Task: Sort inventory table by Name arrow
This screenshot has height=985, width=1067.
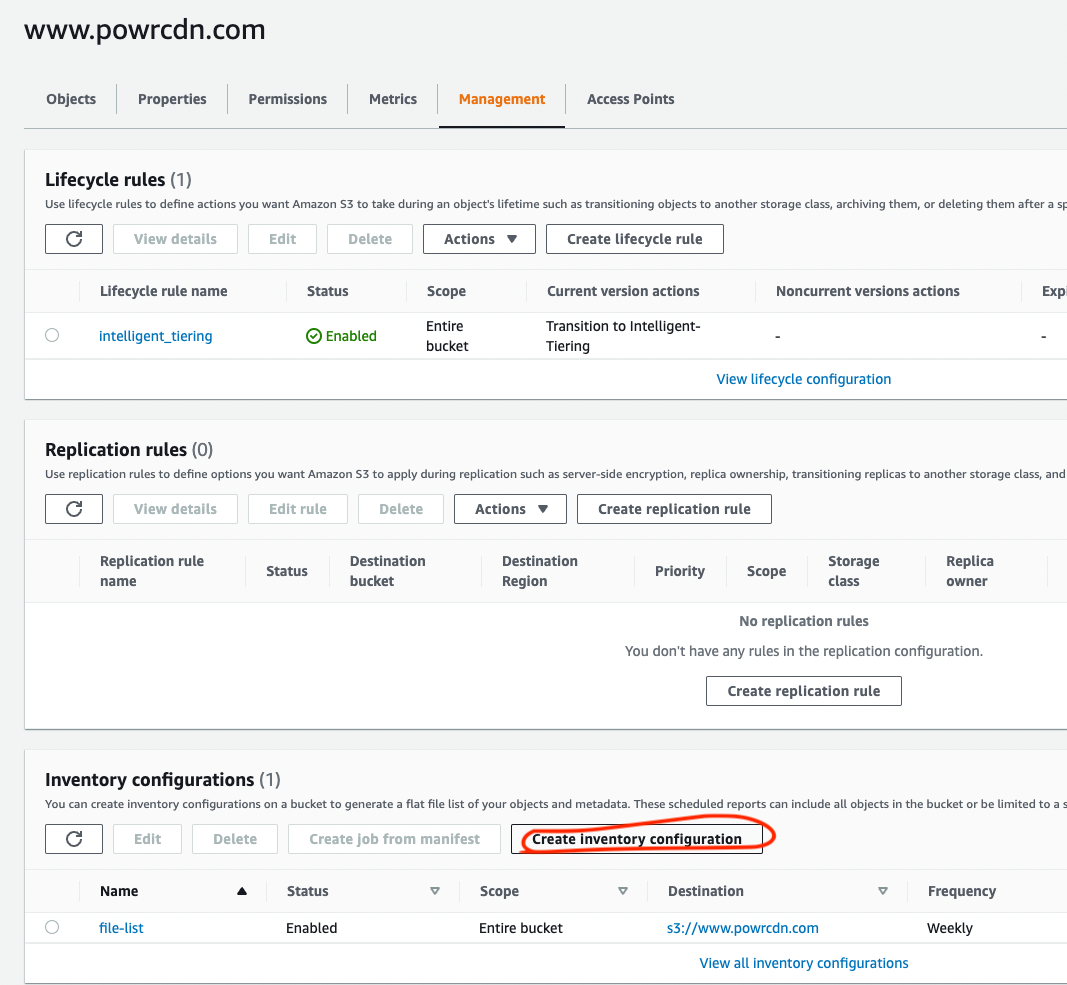Action: [x=241, y=891]
